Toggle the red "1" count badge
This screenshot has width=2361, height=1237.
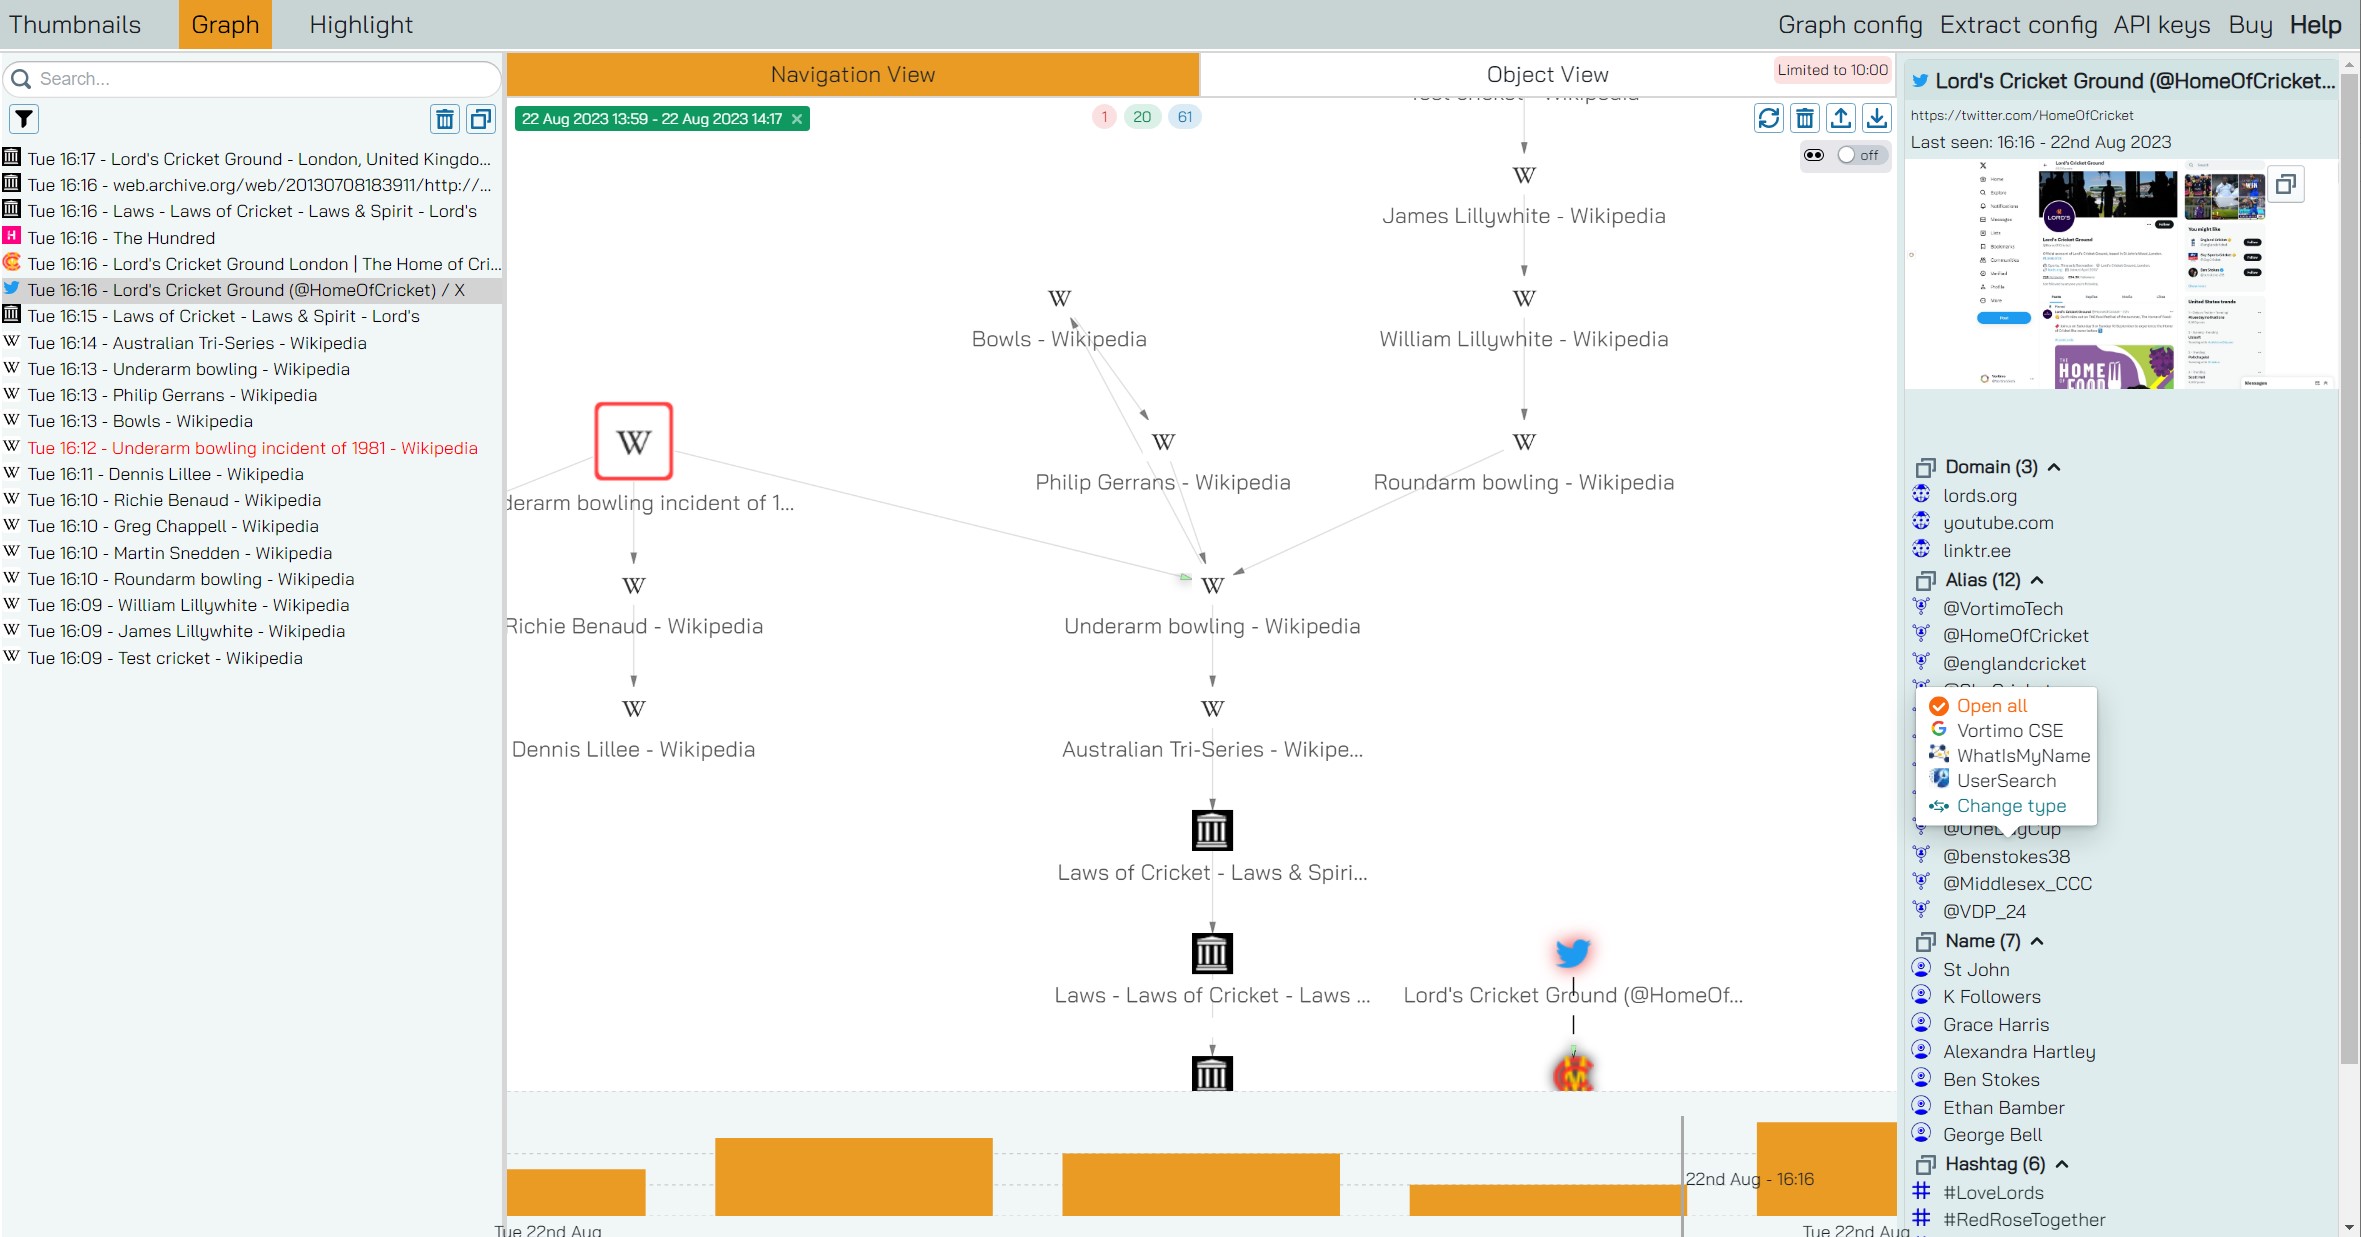tap(1102, 116)
